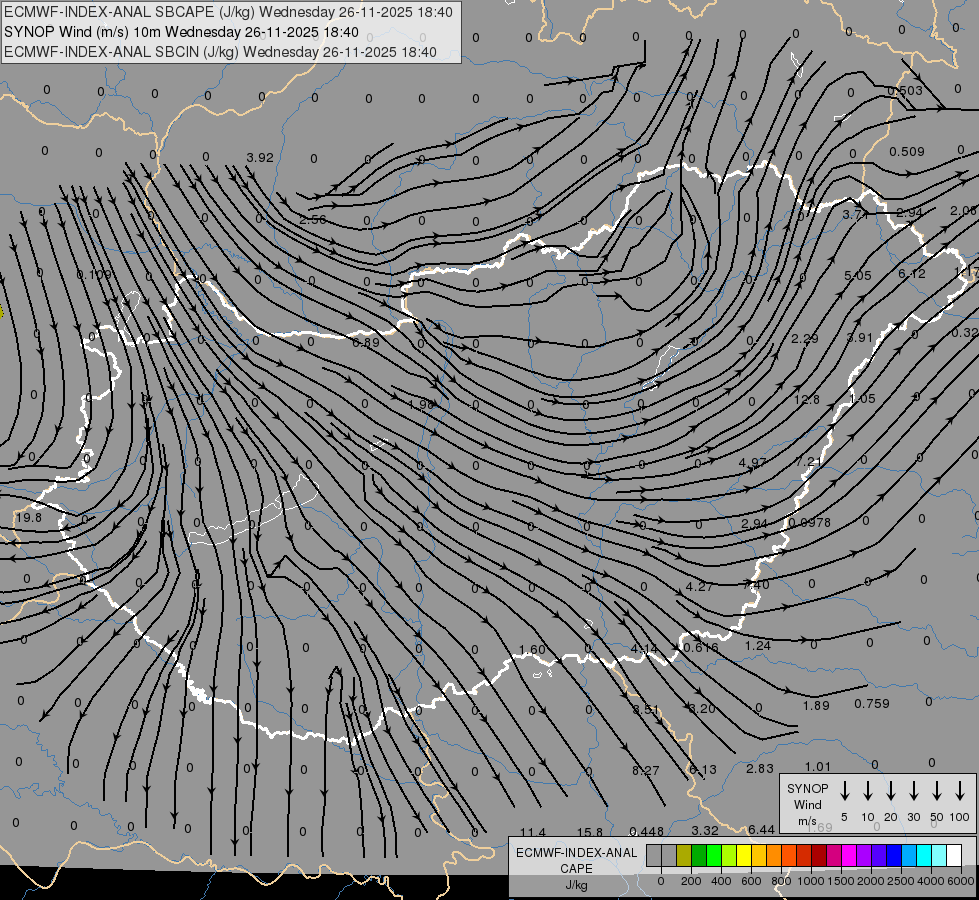Click map value 2.56
The image size is (979, 900).
[313, 220]
